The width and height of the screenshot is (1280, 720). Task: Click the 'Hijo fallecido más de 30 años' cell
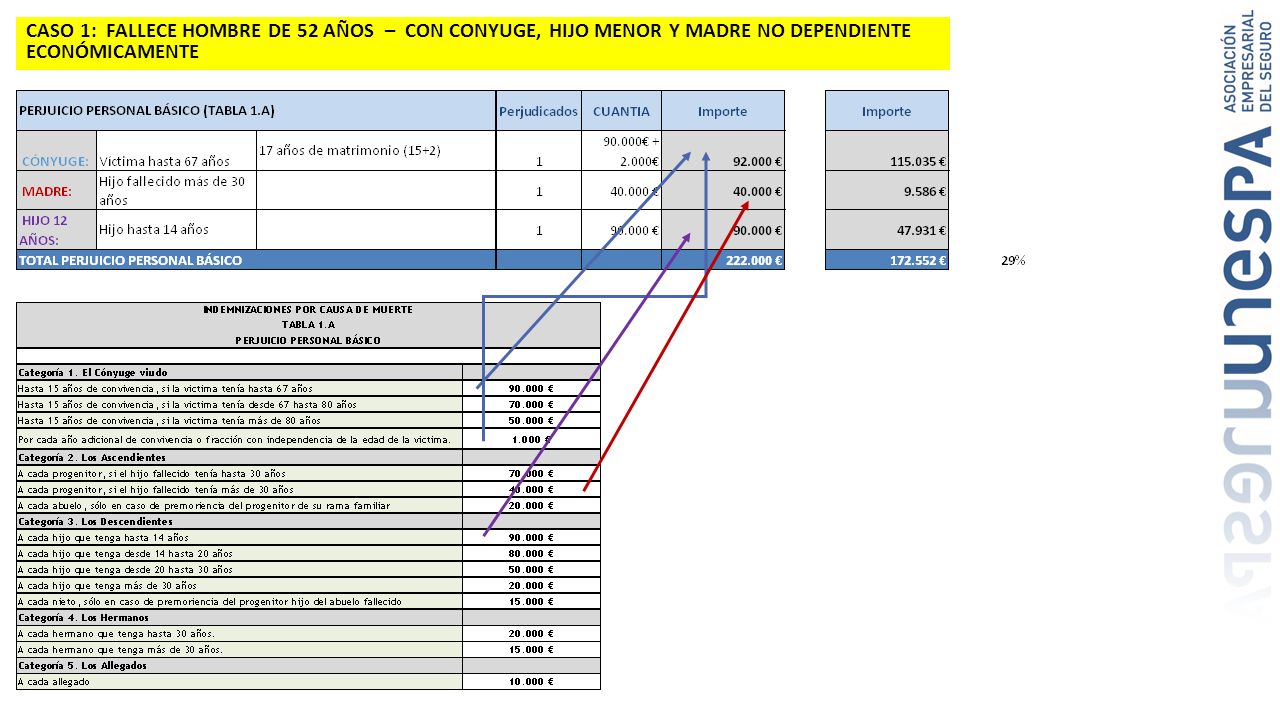[176, 190]
